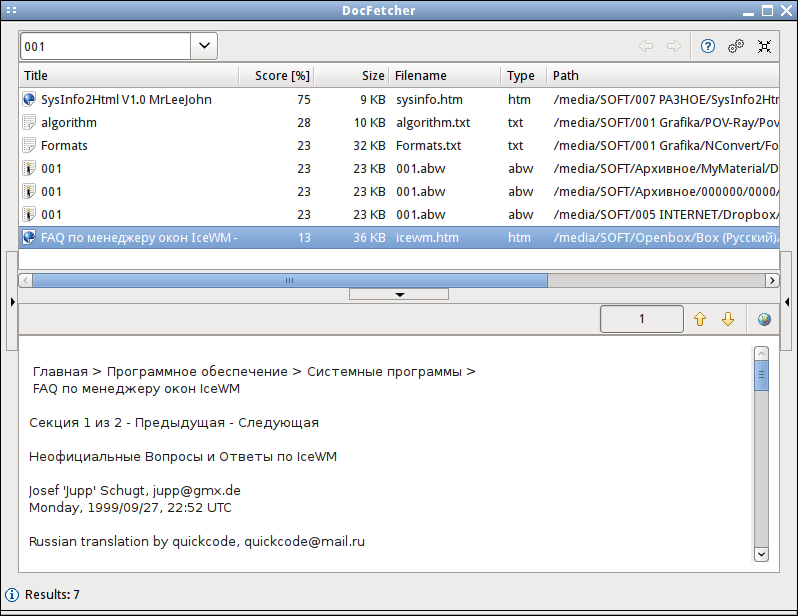Click the 001 Grafika/NConvert path cell
The width and height of the screenshot is (798, 616).
(666, 146)
